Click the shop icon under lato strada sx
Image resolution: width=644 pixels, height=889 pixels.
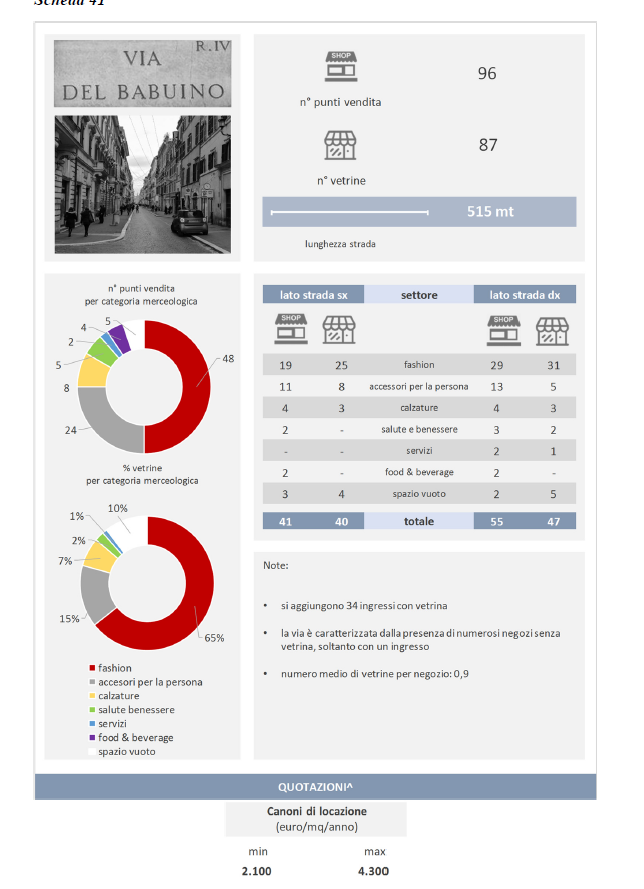click(x=290, y=328)
